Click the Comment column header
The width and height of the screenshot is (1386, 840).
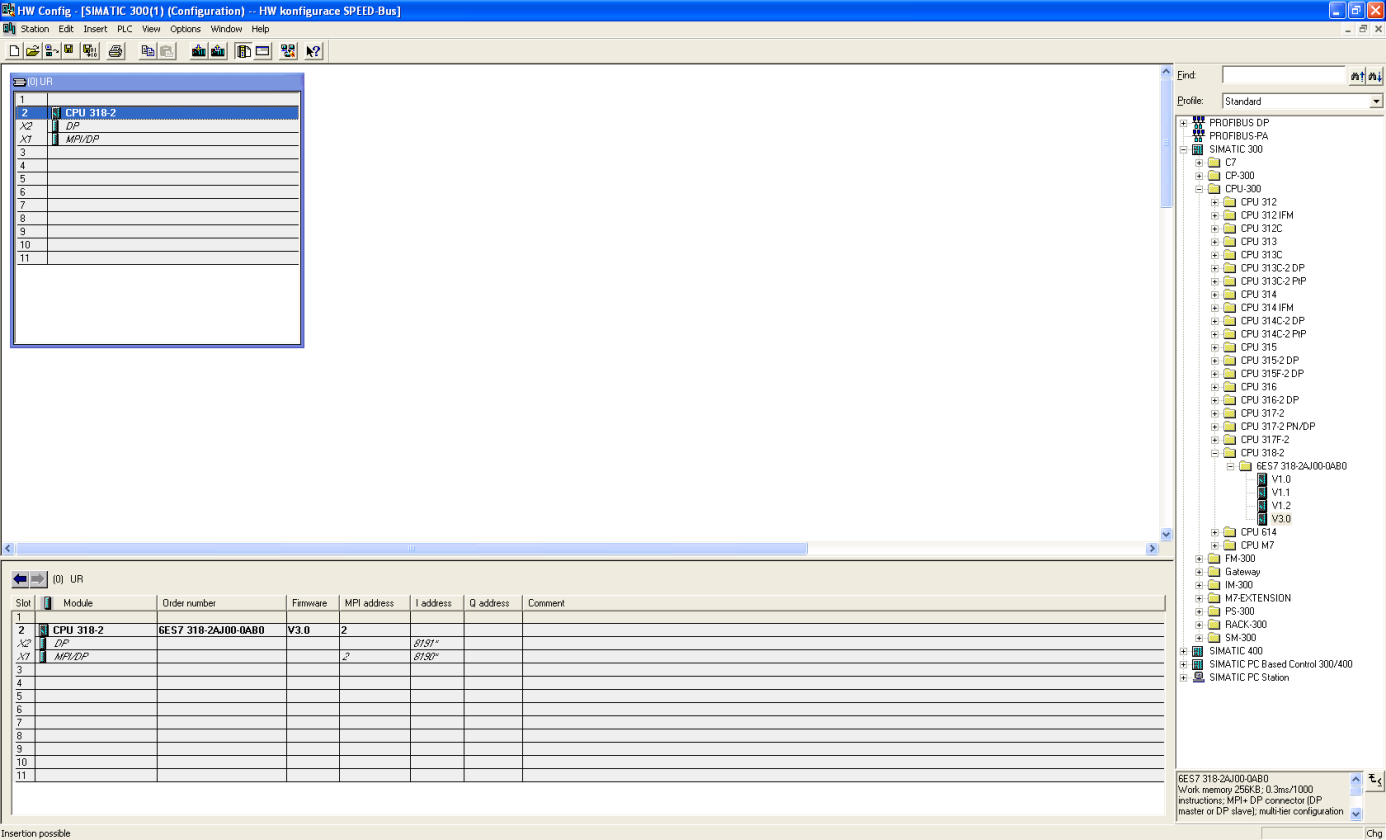[x=843, y=603]
